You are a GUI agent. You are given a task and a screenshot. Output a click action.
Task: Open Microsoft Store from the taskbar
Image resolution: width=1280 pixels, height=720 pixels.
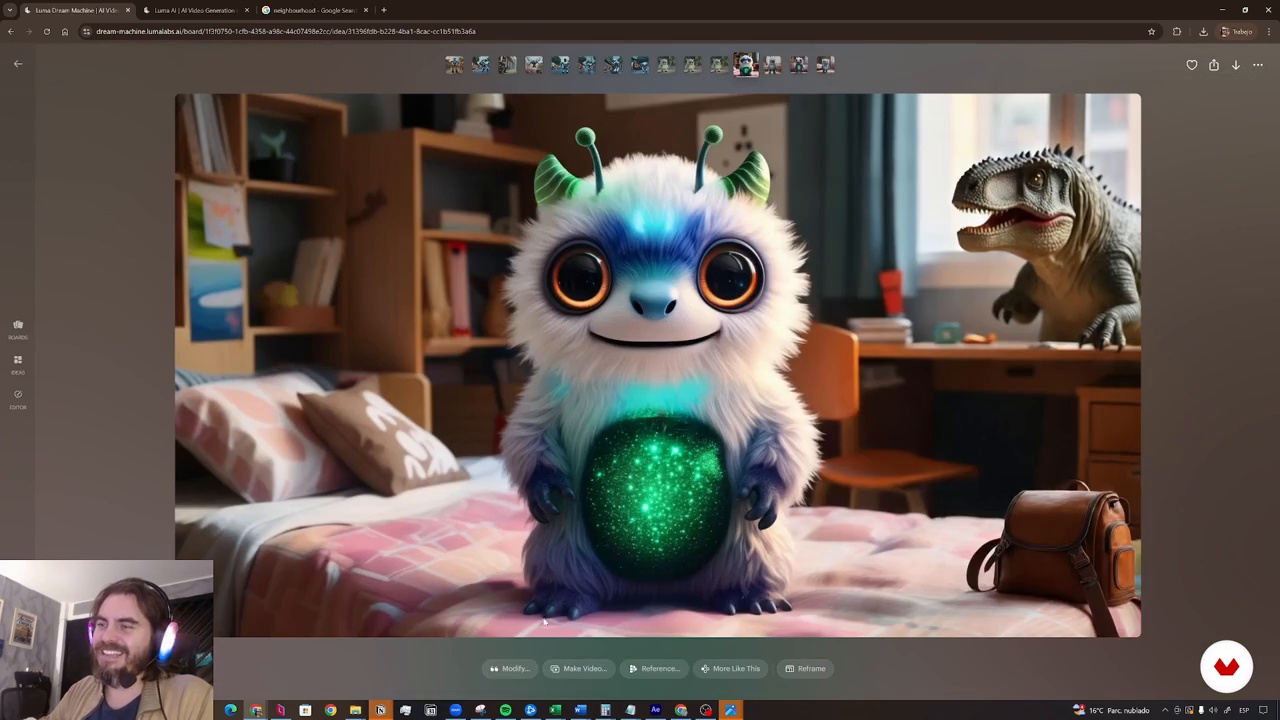[x=305, y=710]
